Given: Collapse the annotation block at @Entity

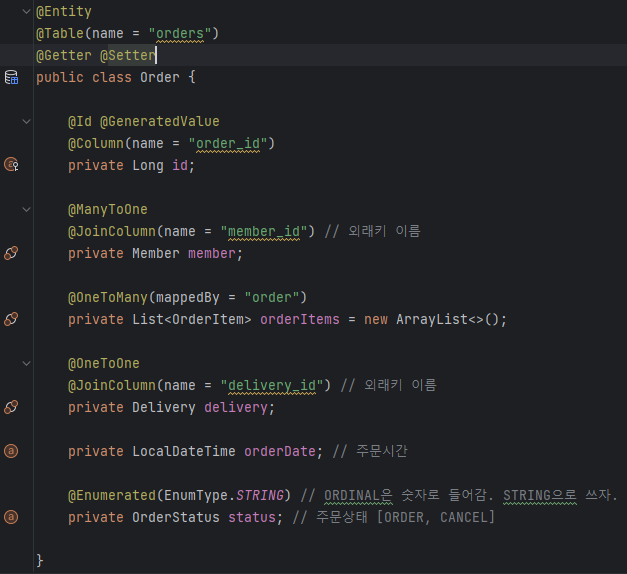Looking at the screenshot, I should point(26,12).
